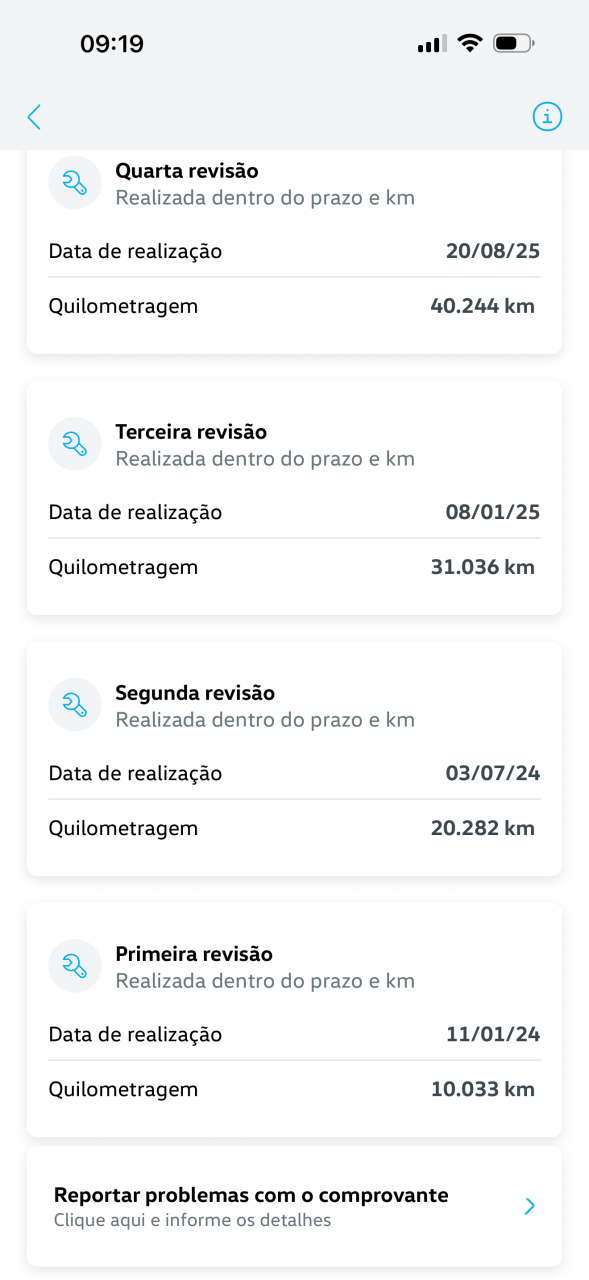This screenshot has width=589, height=1280.
Task: Tap the 11/01/24 completion date
Action: (493, 1035)
